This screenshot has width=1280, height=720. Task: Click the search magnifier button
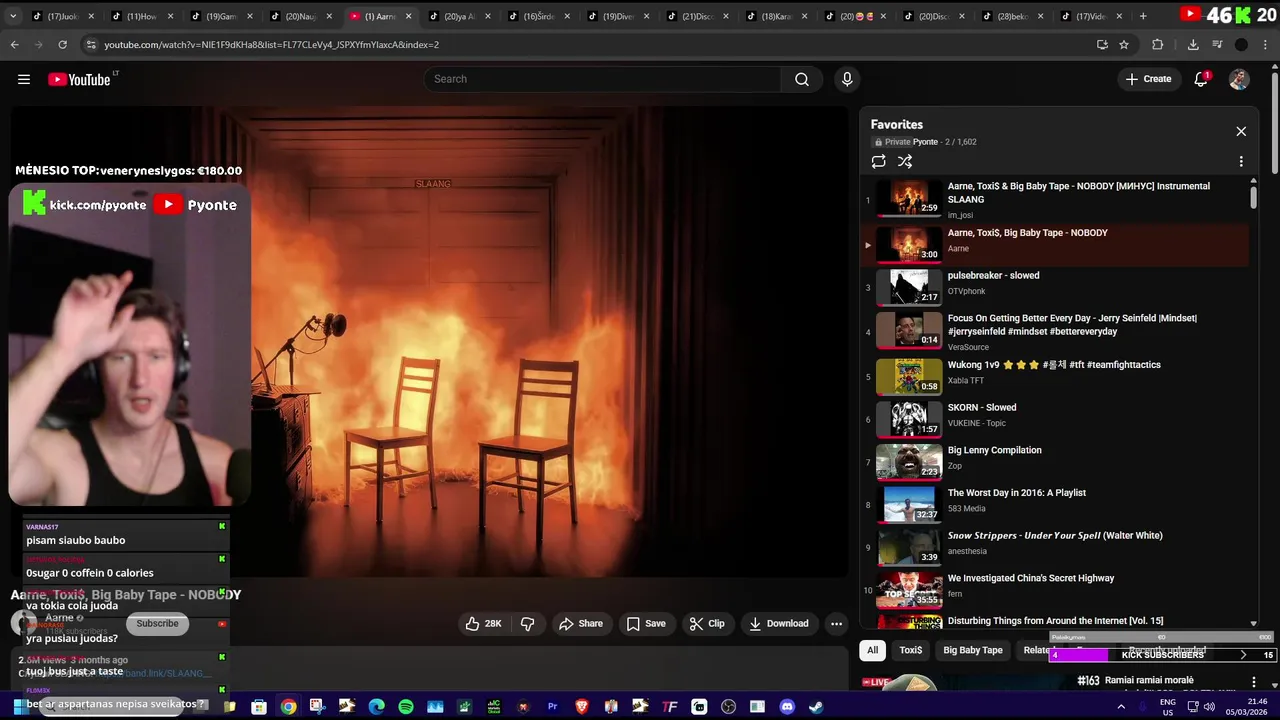[x=802, y=79]
